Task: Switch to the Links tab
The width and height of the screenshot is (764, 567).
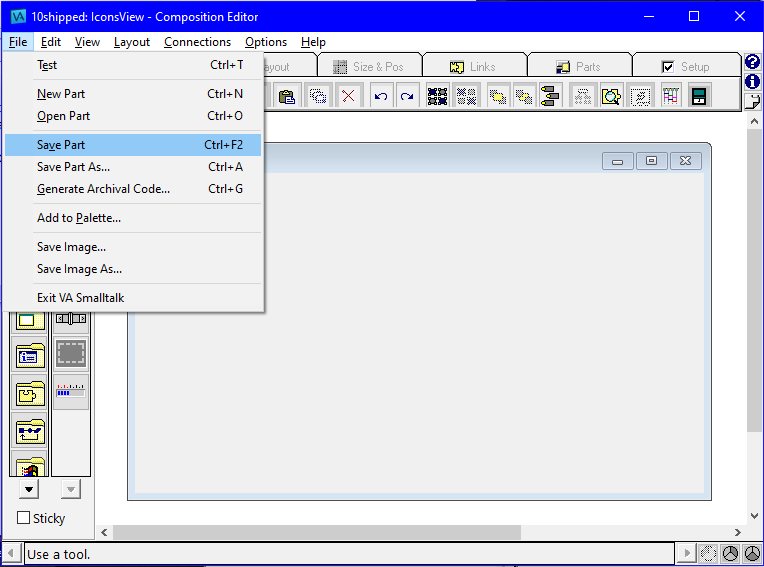Action: click(x=474, y=67)
